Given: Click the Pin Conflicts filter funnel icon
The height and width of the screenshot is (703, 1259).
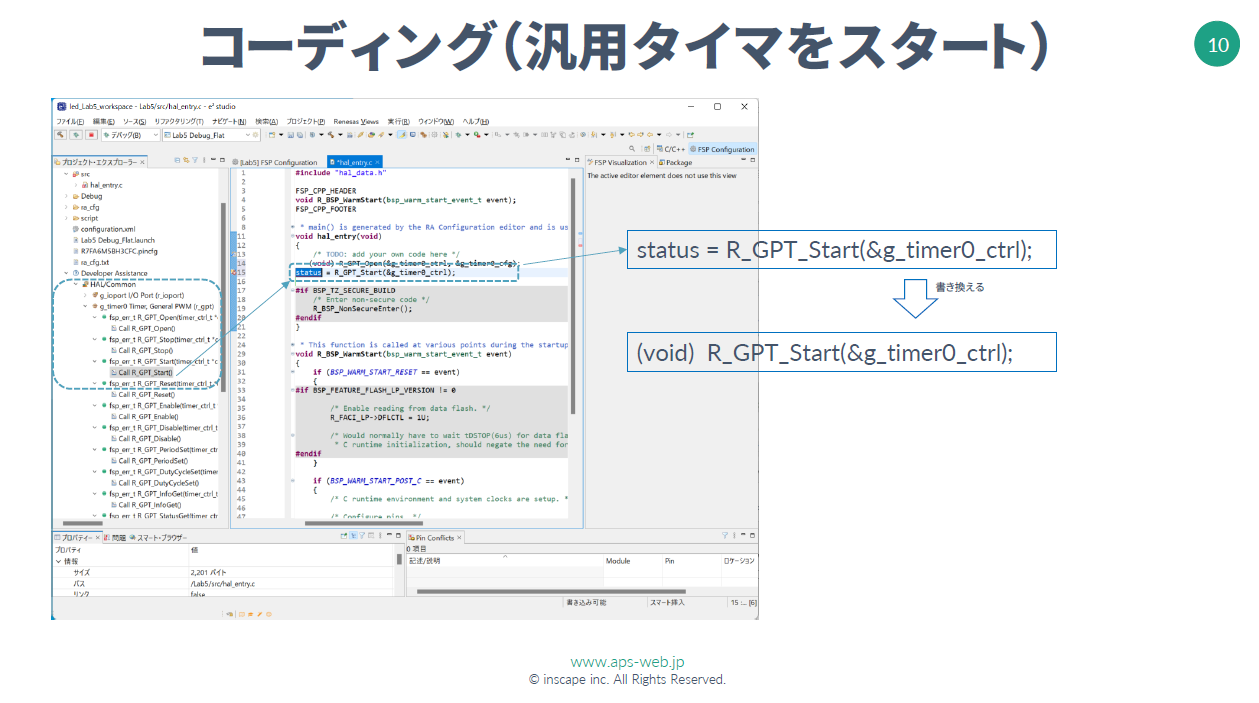Looking at the screenshot, I should pyautogui.click(x=726, y=537).
